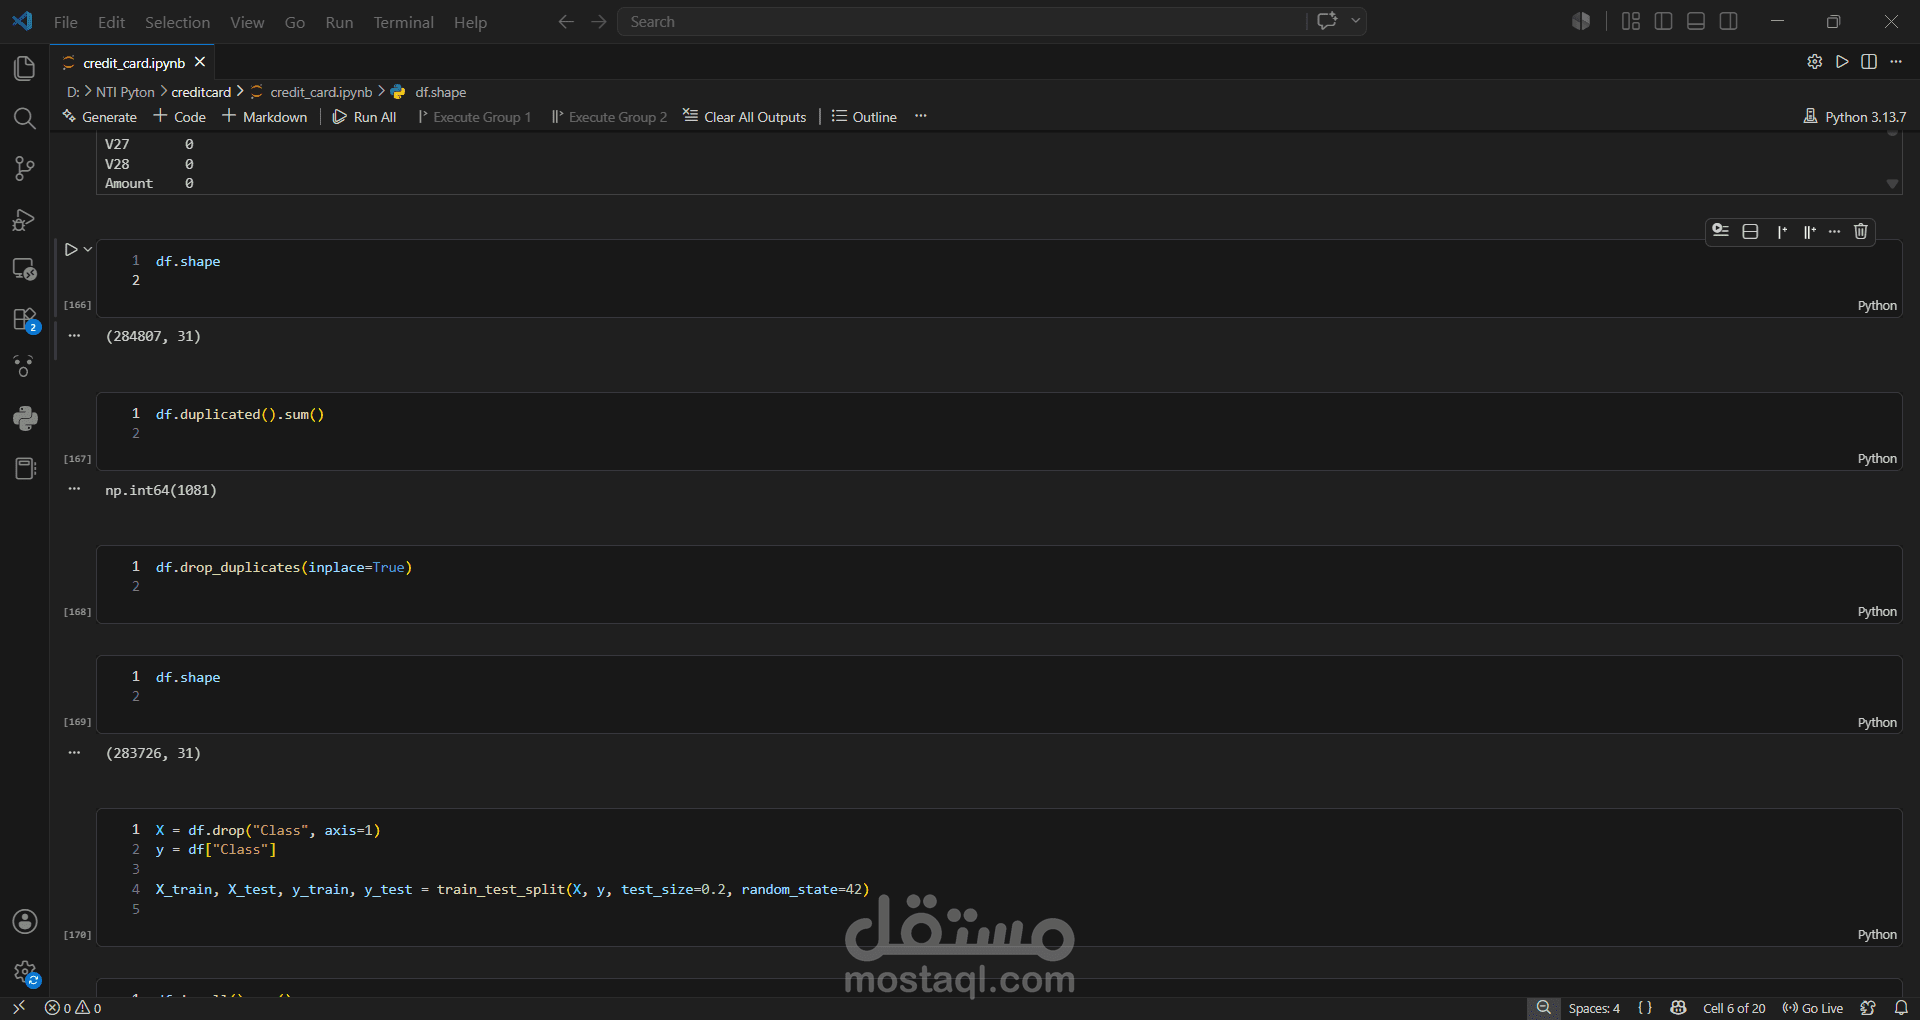Viewport: 1920px width, 1020px height.
Task: Open more editor actions ellipsis at top right
Action: pyautogui.click(x=1896, y=62)
